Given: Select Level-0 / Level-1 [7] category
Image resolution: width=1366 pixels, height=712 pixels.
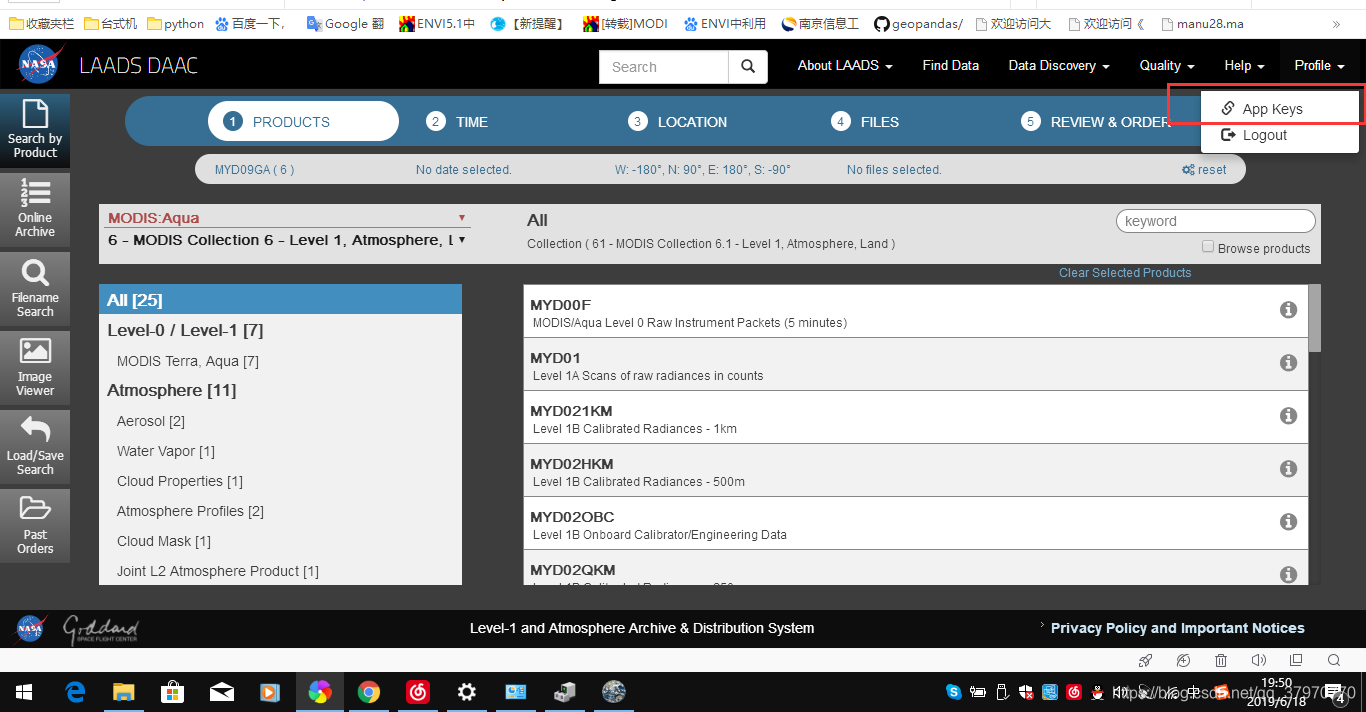Looking at the screenshot, I should point(185,330).
